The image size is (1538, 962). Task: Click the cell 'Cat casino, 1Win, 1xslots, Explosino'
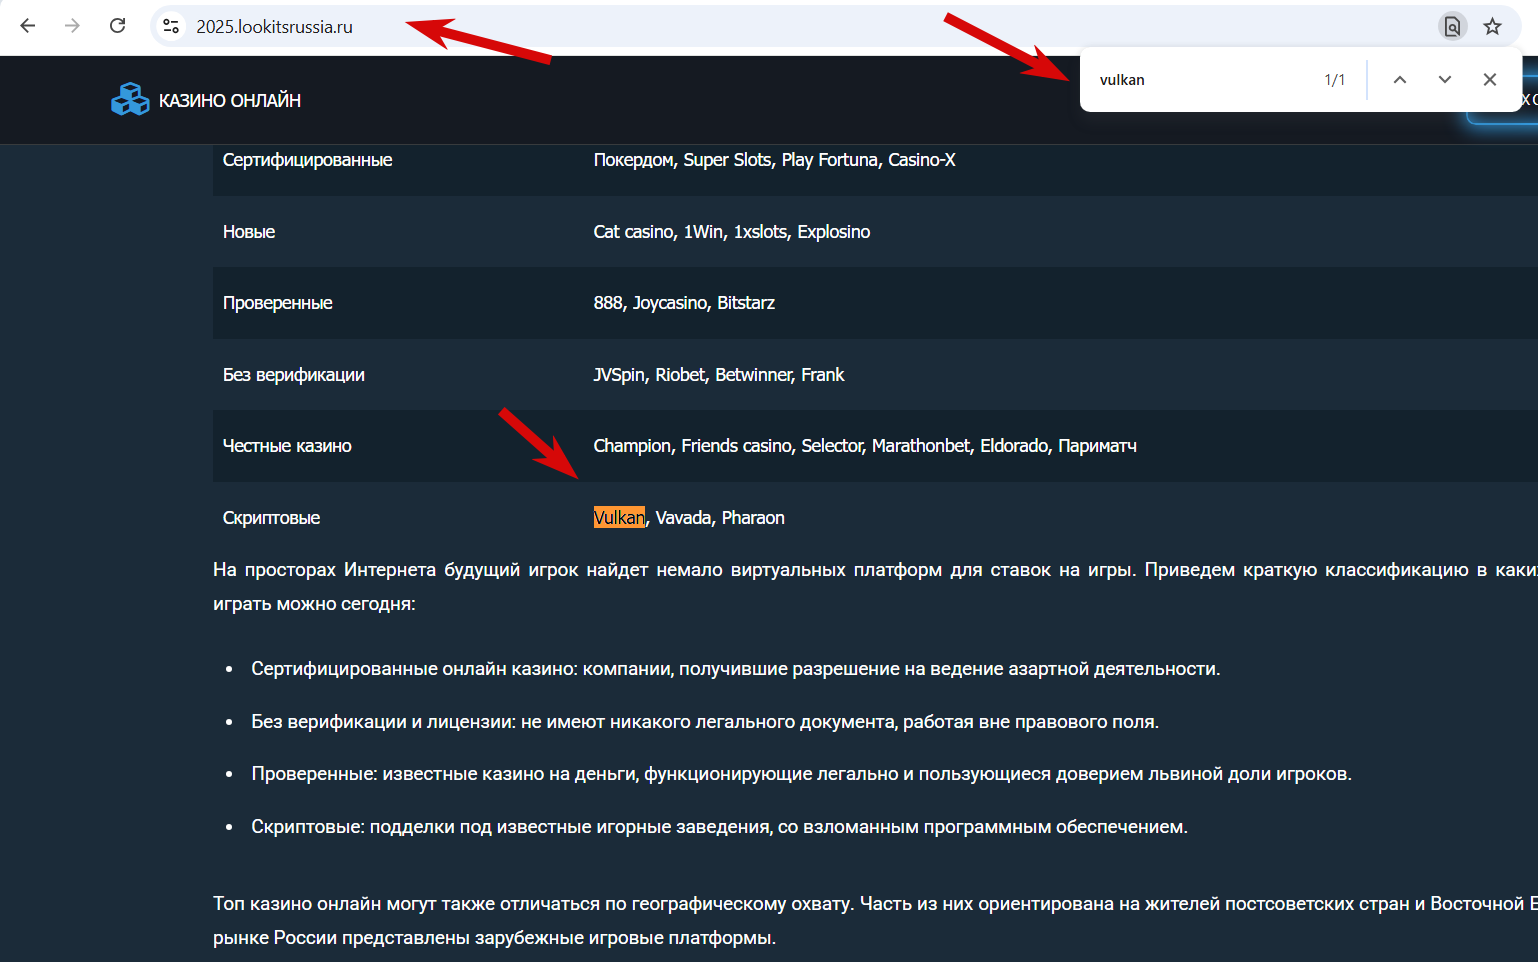click(732, 232)
